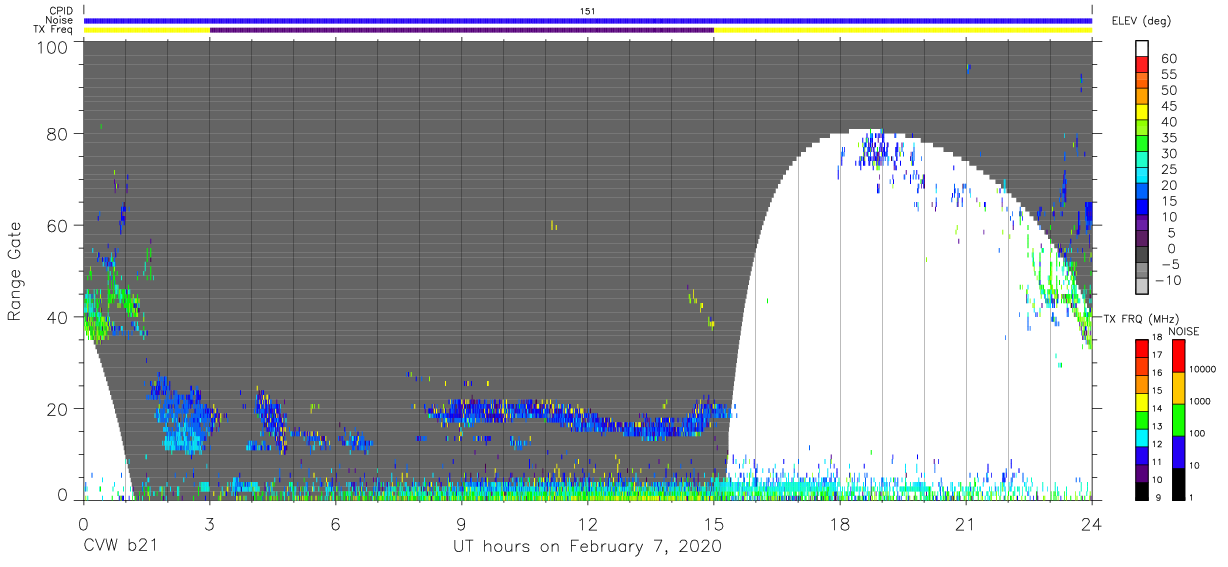Pick the green swatch of NOISE colorbar
This screenshot has width=1228, height=567.
1179,420
